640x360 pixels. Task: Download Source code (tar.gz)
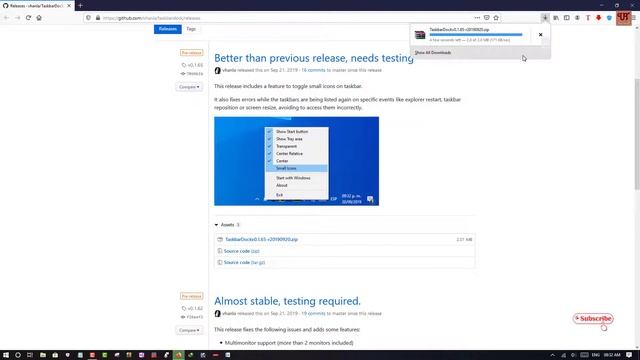click(x=244, y=262)
